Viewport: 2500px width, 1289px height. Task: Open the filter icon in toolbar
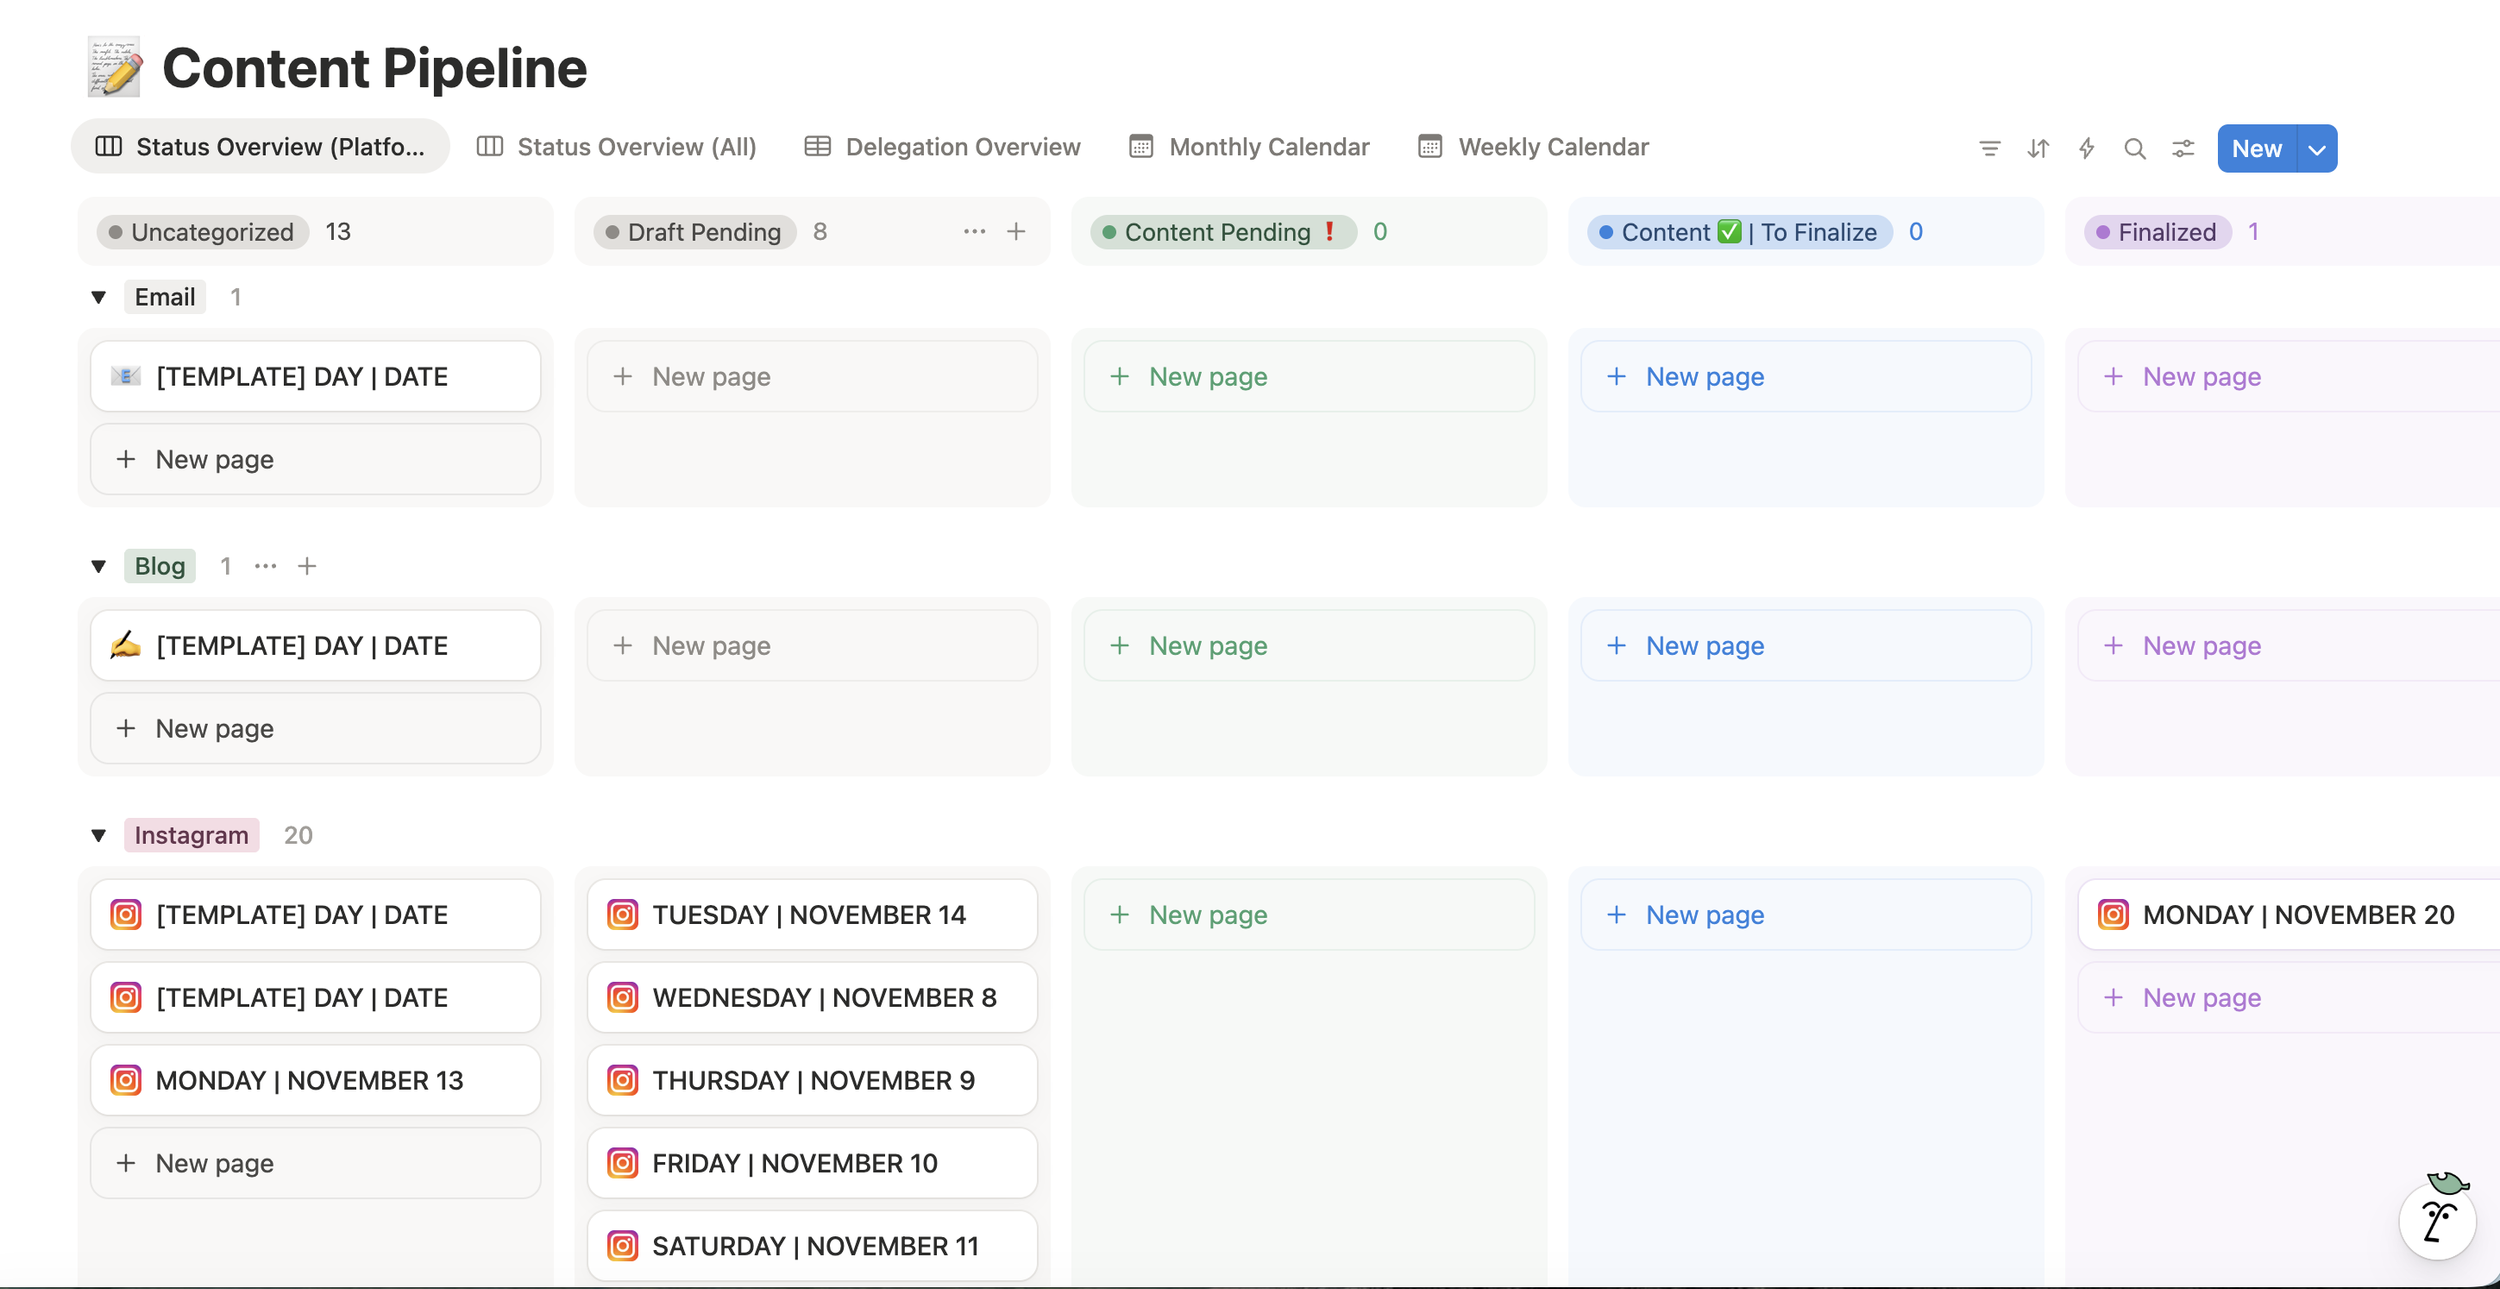click(1989, 149)
